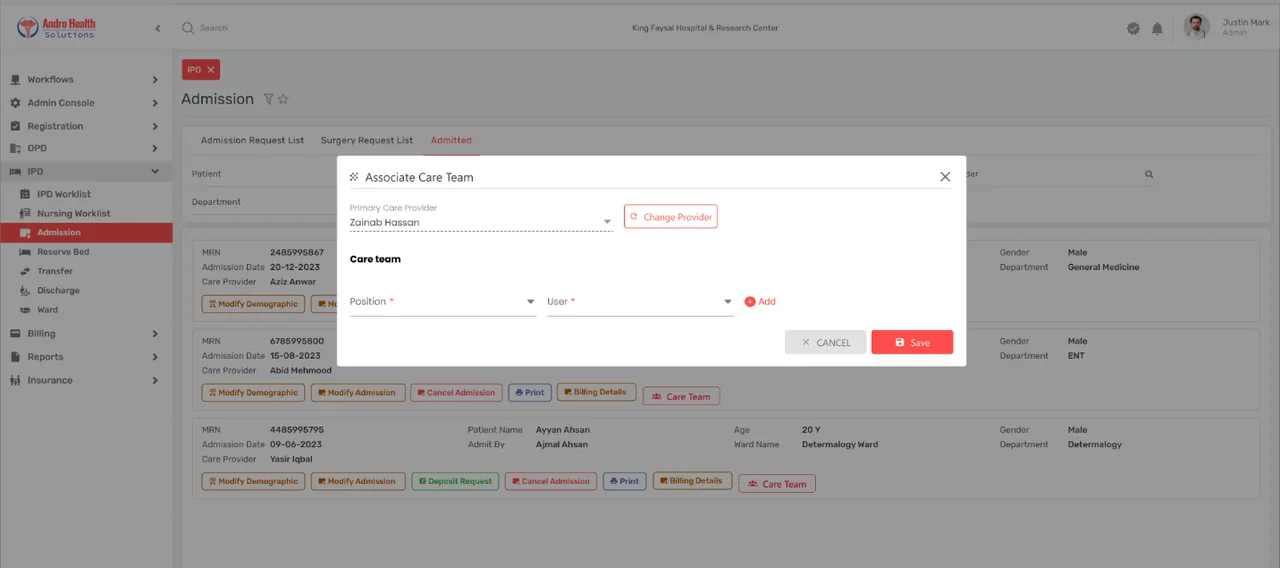1280x568 pixels.
Task: Click Justin Mark's profile avatar
Action: (x=1197, y=27)
